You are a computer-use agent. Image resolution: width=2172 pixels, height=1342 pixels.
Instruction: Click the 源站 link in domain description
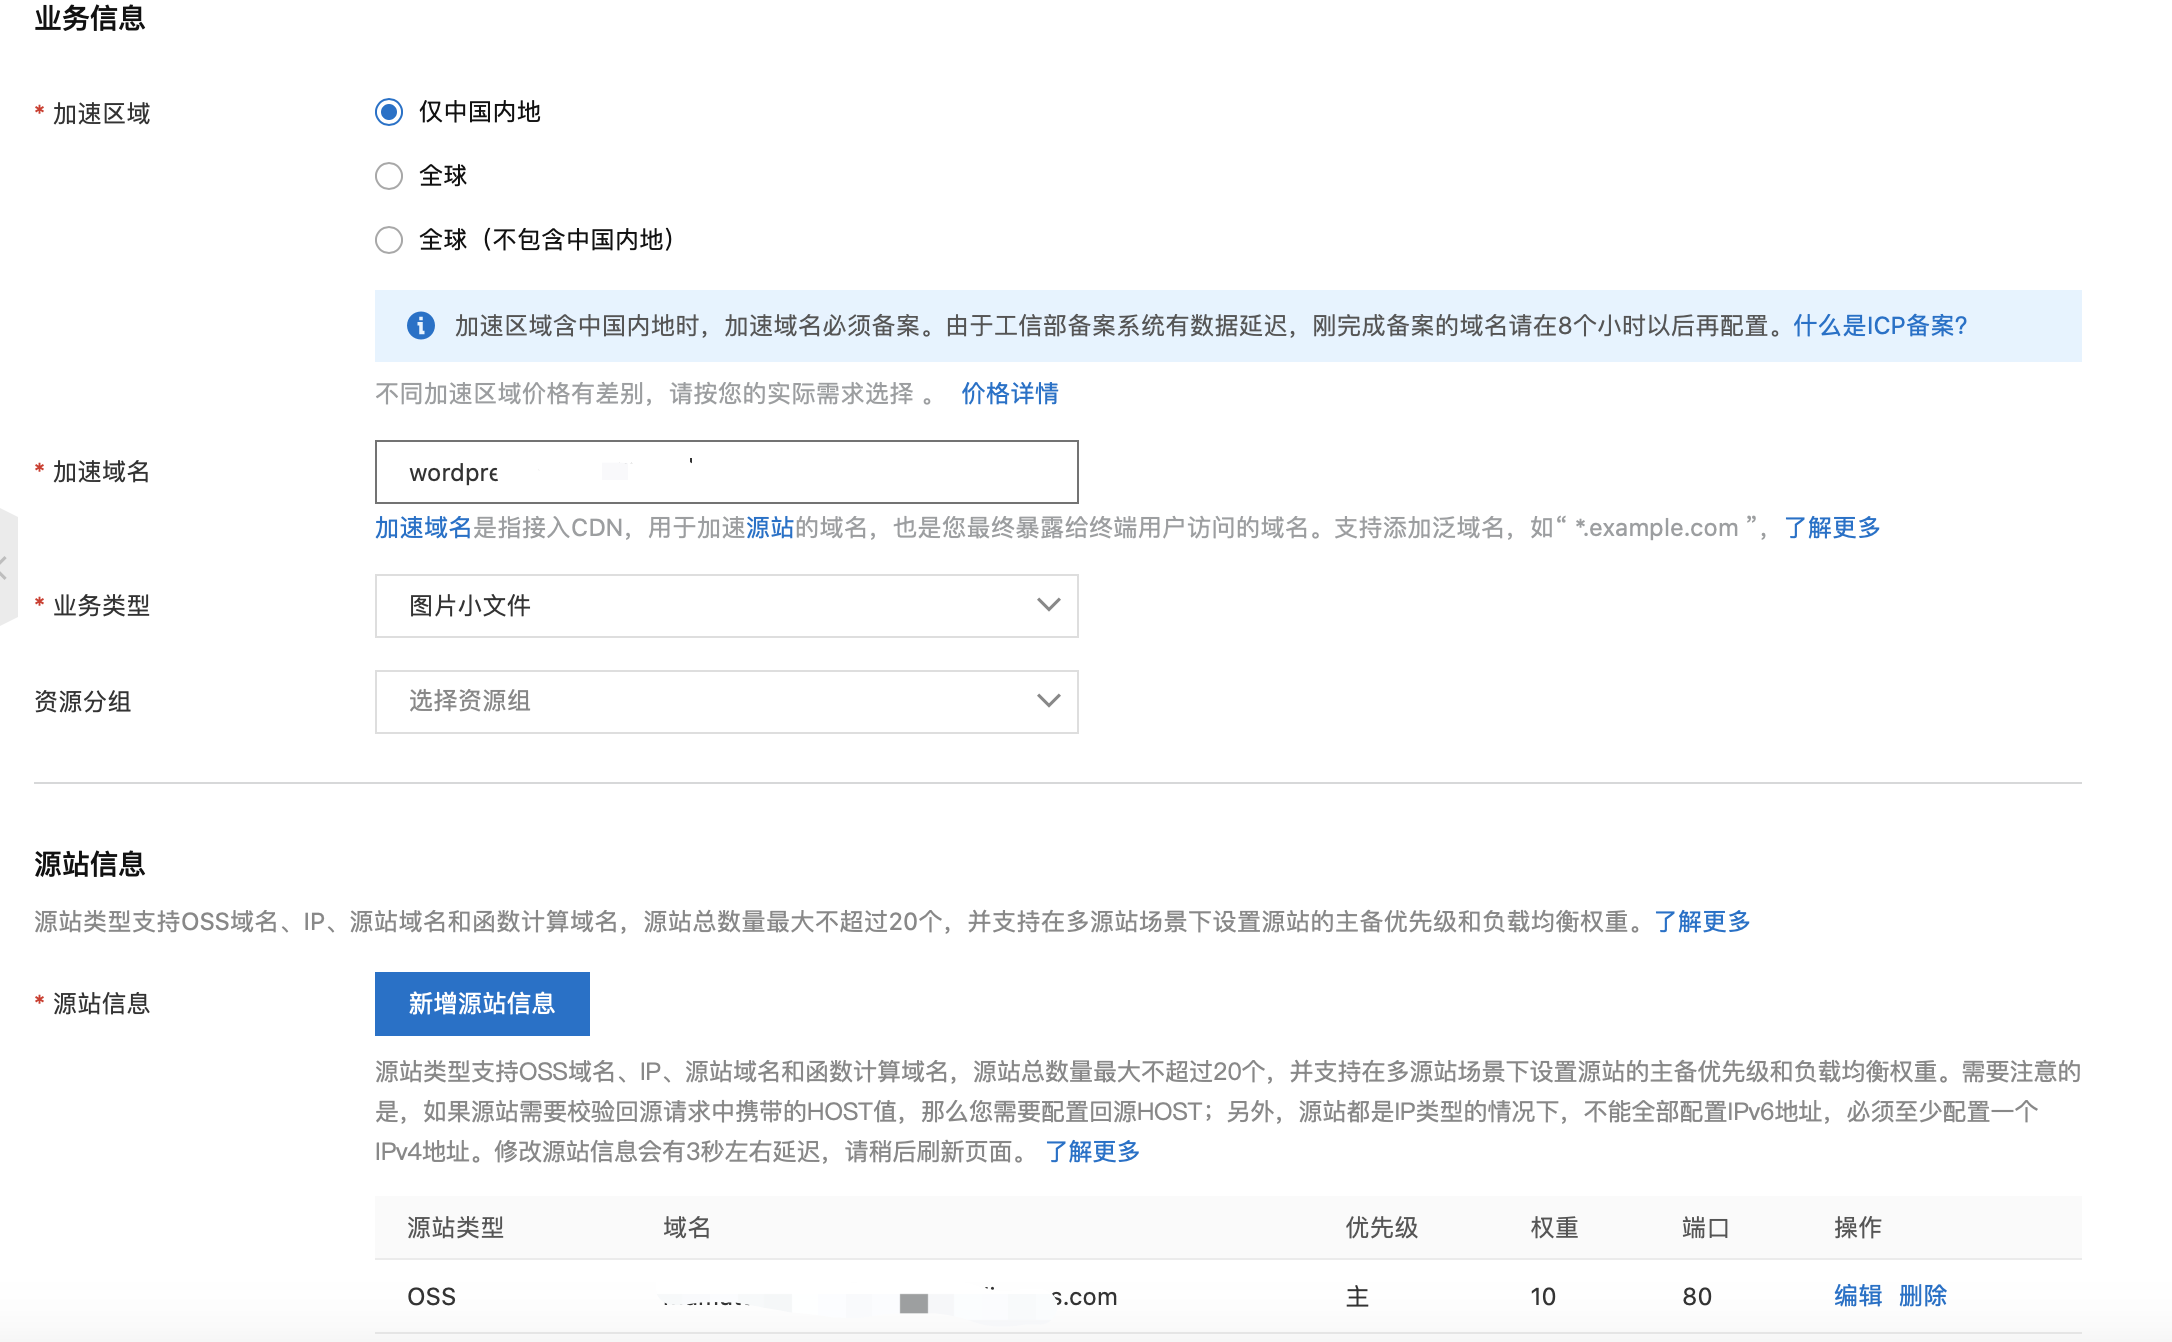[x=770, y=528]
